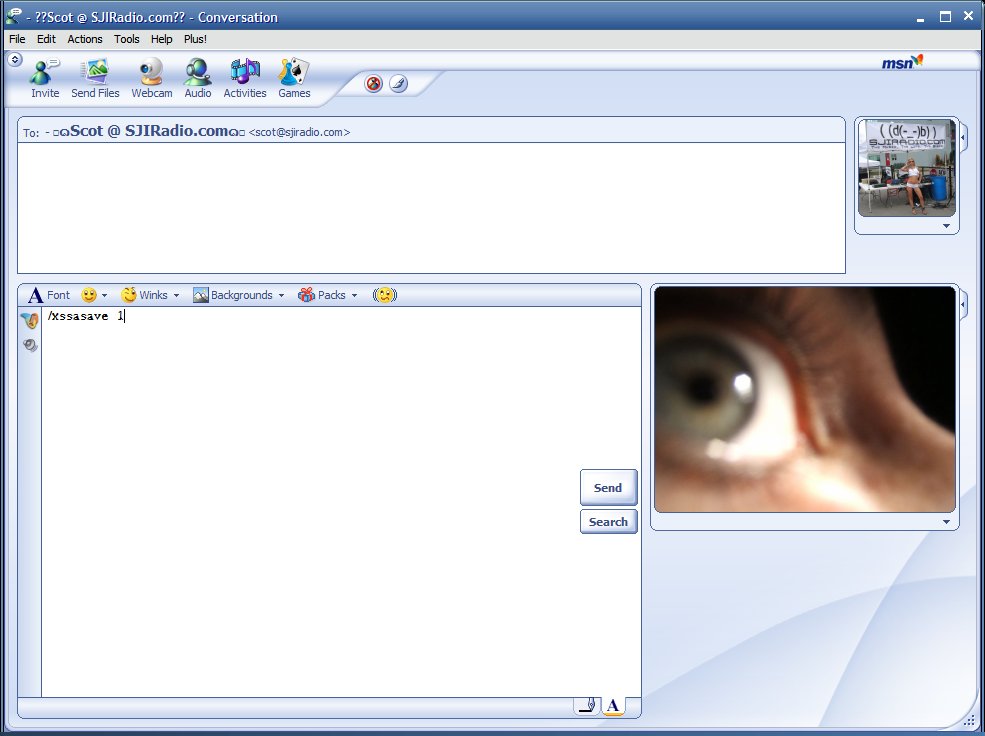Open contact display picture options arrow
Screen dimensions: 985x736
[946, 226]
